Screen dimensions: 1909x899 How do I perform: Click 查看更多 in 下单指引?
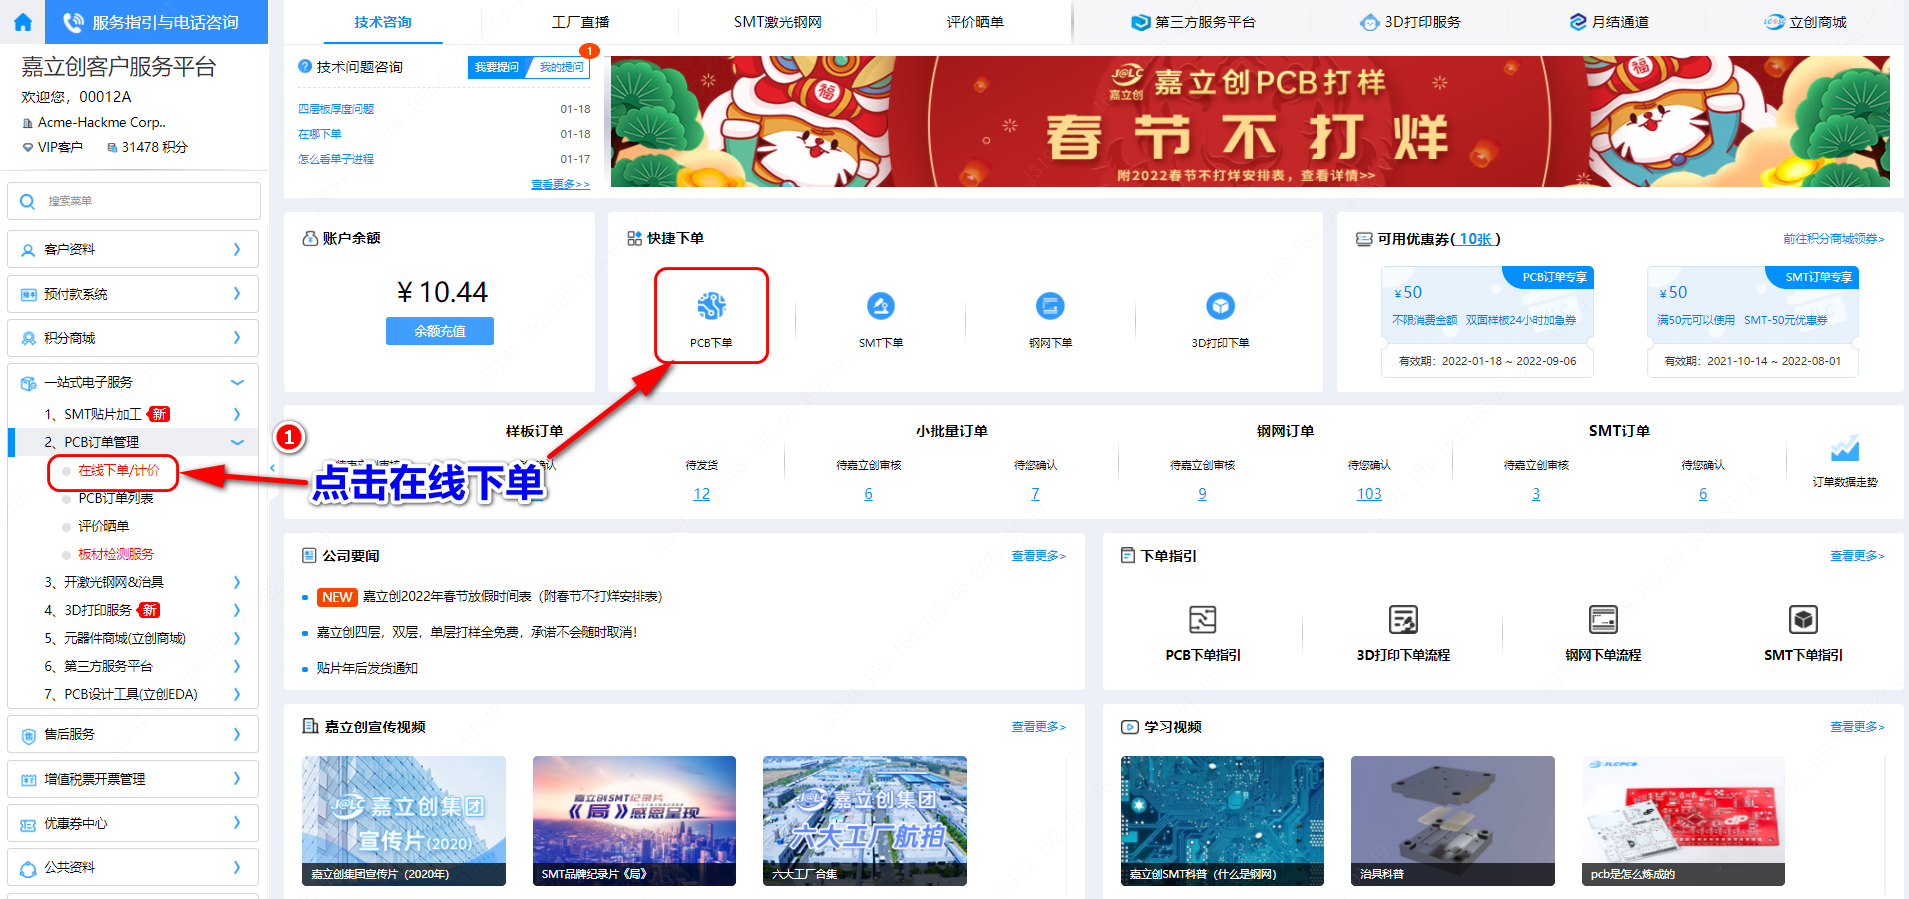[1857, 556]
